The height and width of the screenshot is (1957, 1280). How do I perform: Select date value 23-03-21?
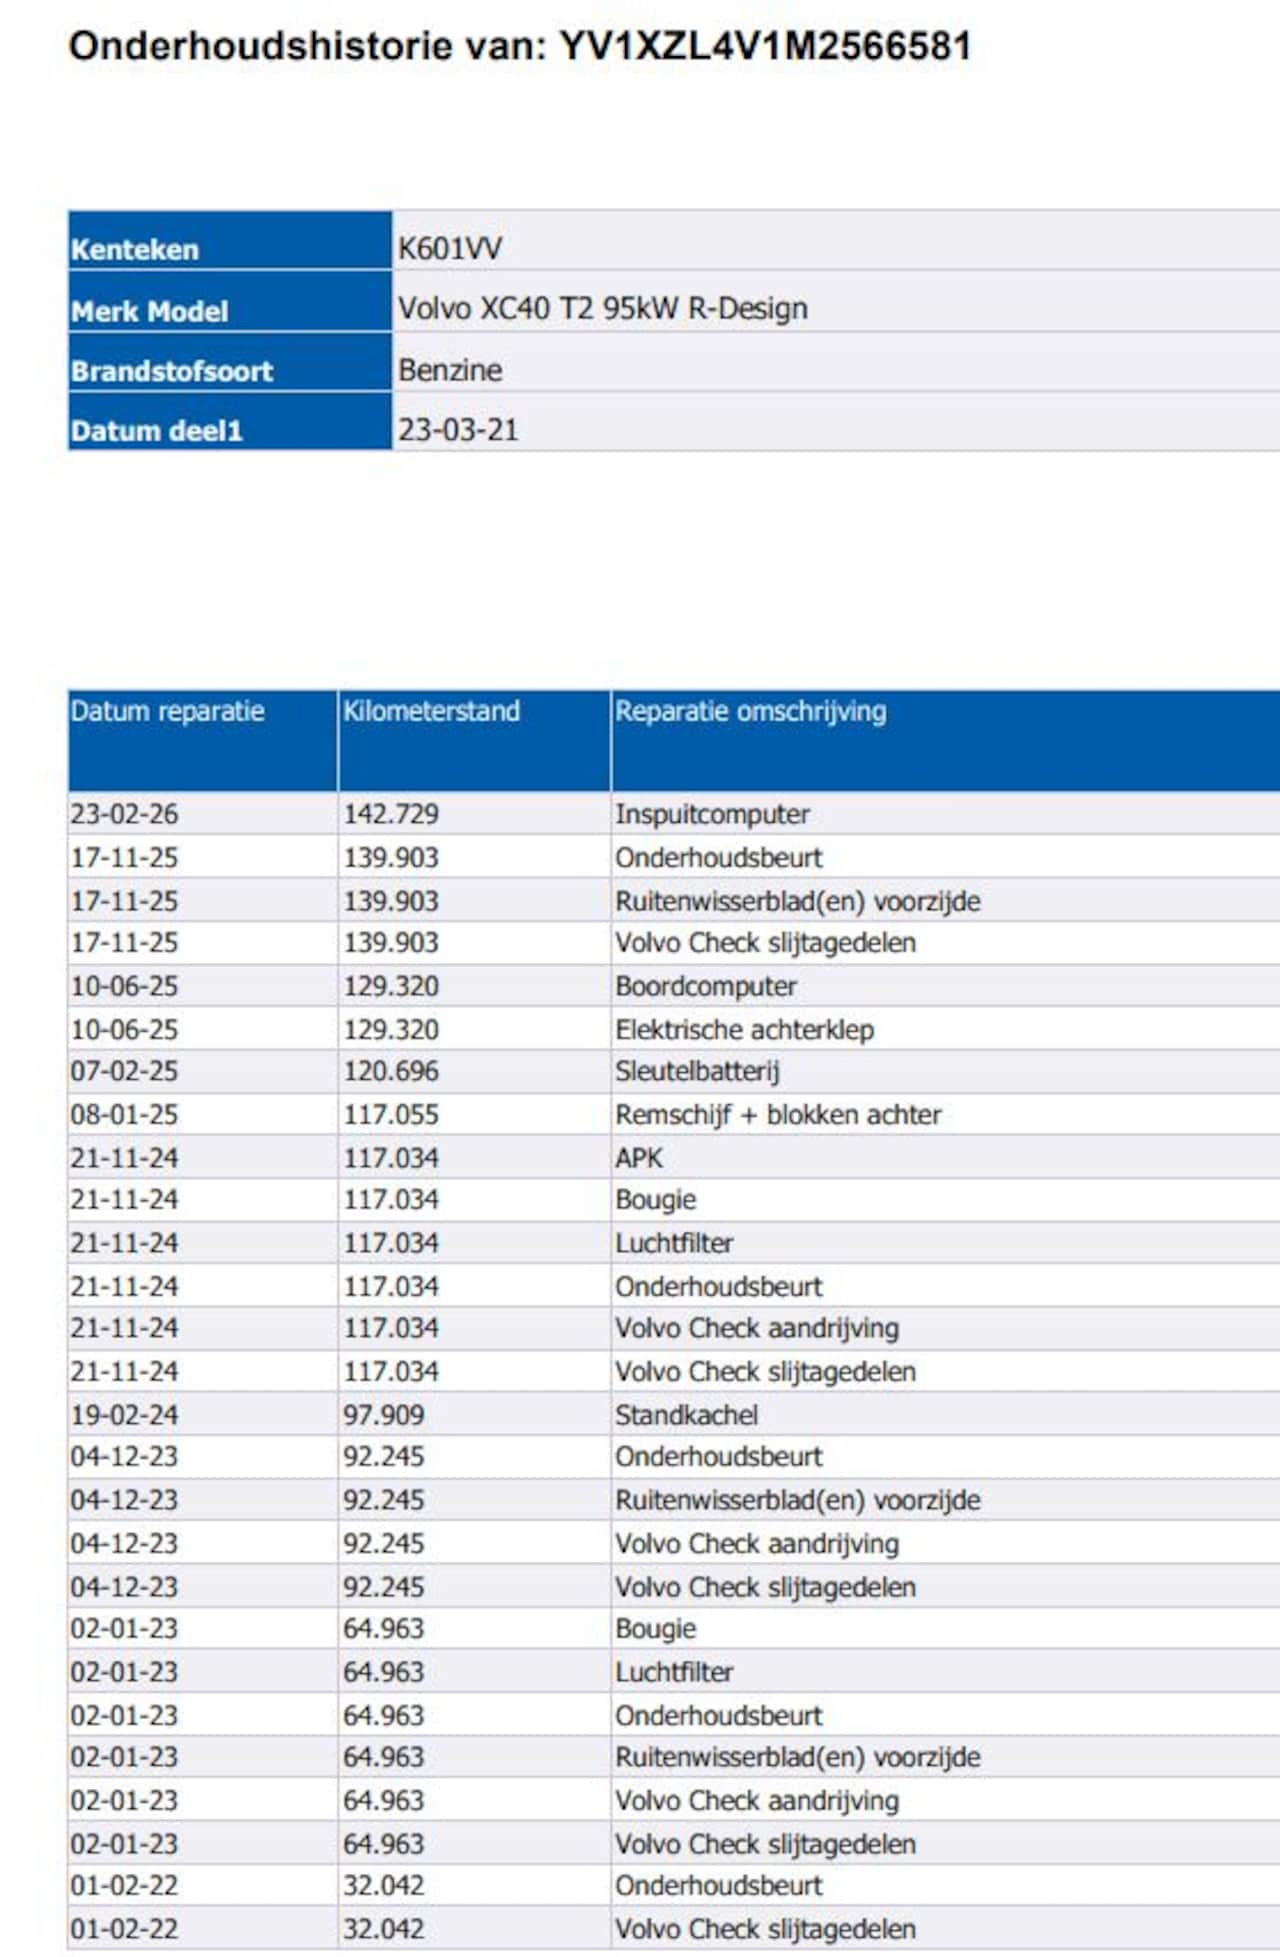point(458,430)
